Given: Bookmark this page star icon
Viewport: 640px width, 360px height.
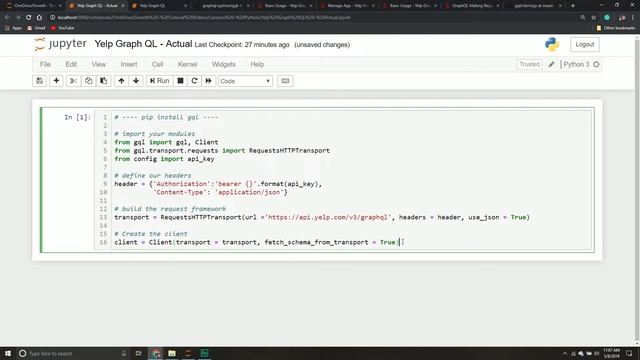Looking at the screenshot, I should pyautogui.click(x=594, y=18).
